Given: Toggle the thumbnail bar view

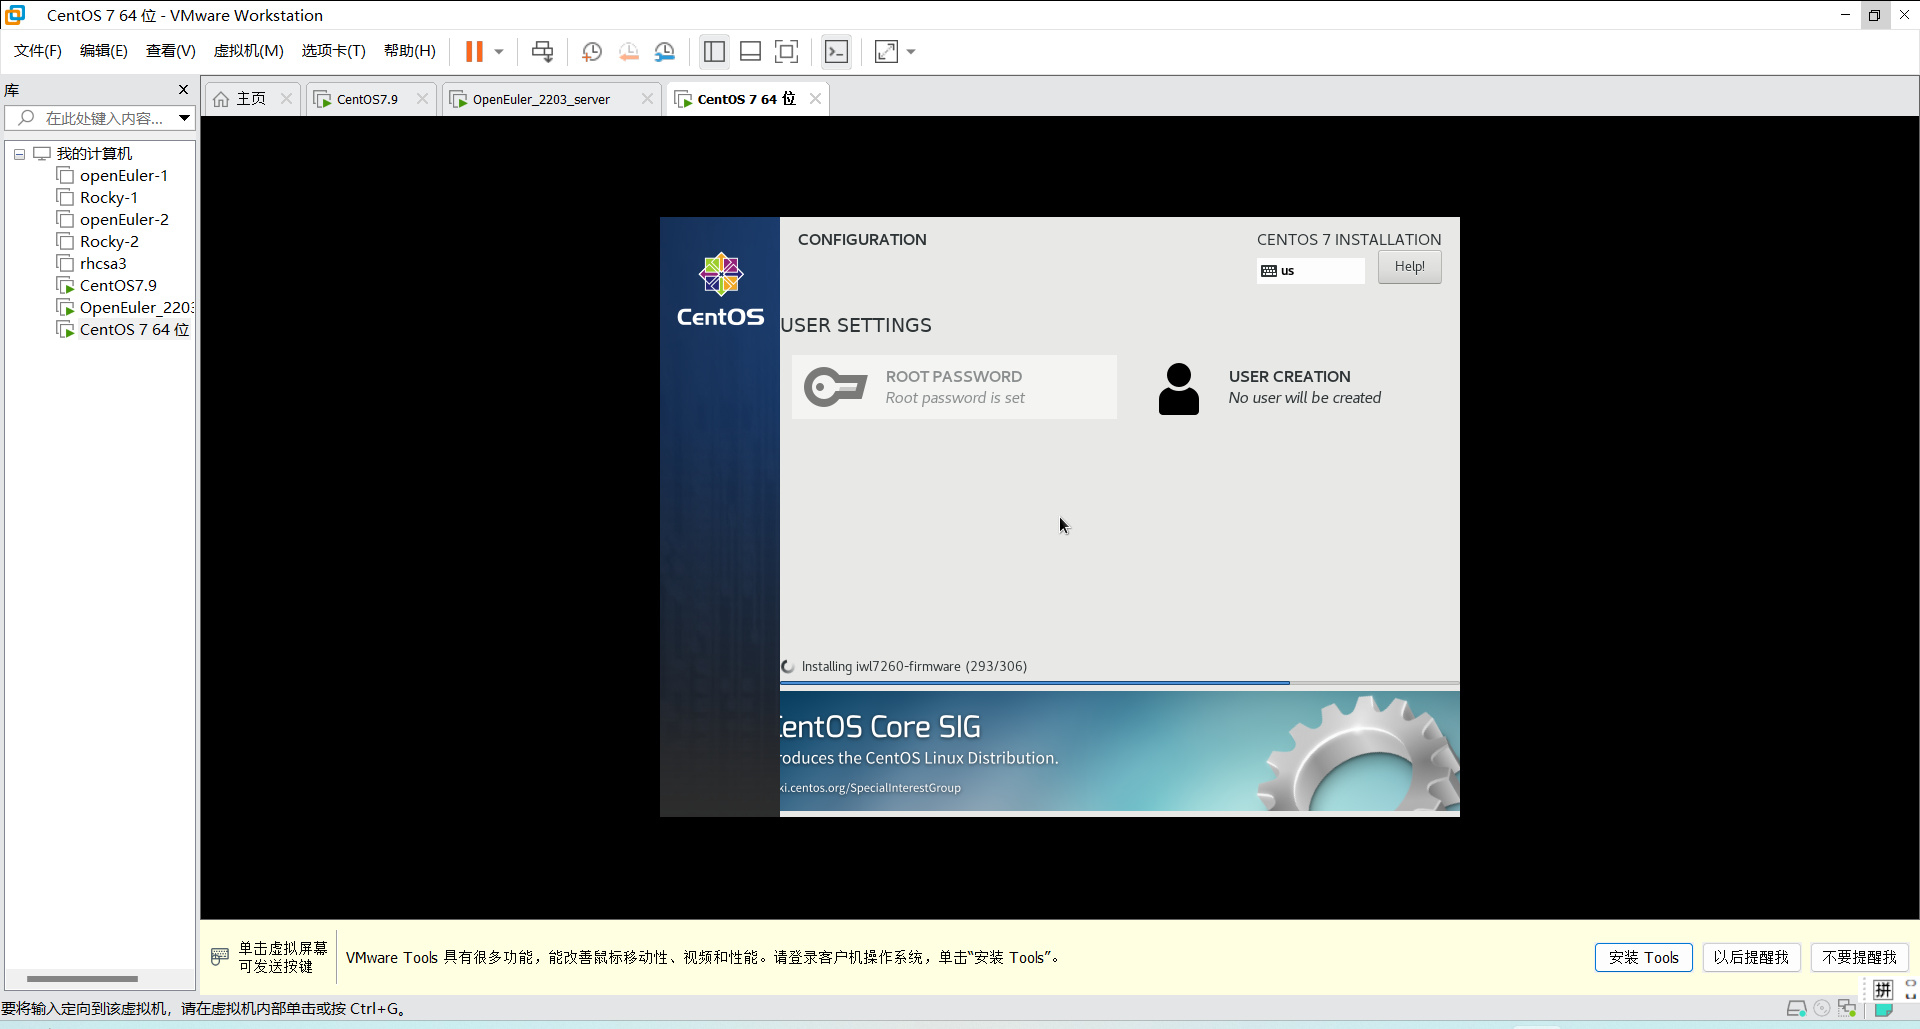Looking at the screenshot, I should [750, 51].
